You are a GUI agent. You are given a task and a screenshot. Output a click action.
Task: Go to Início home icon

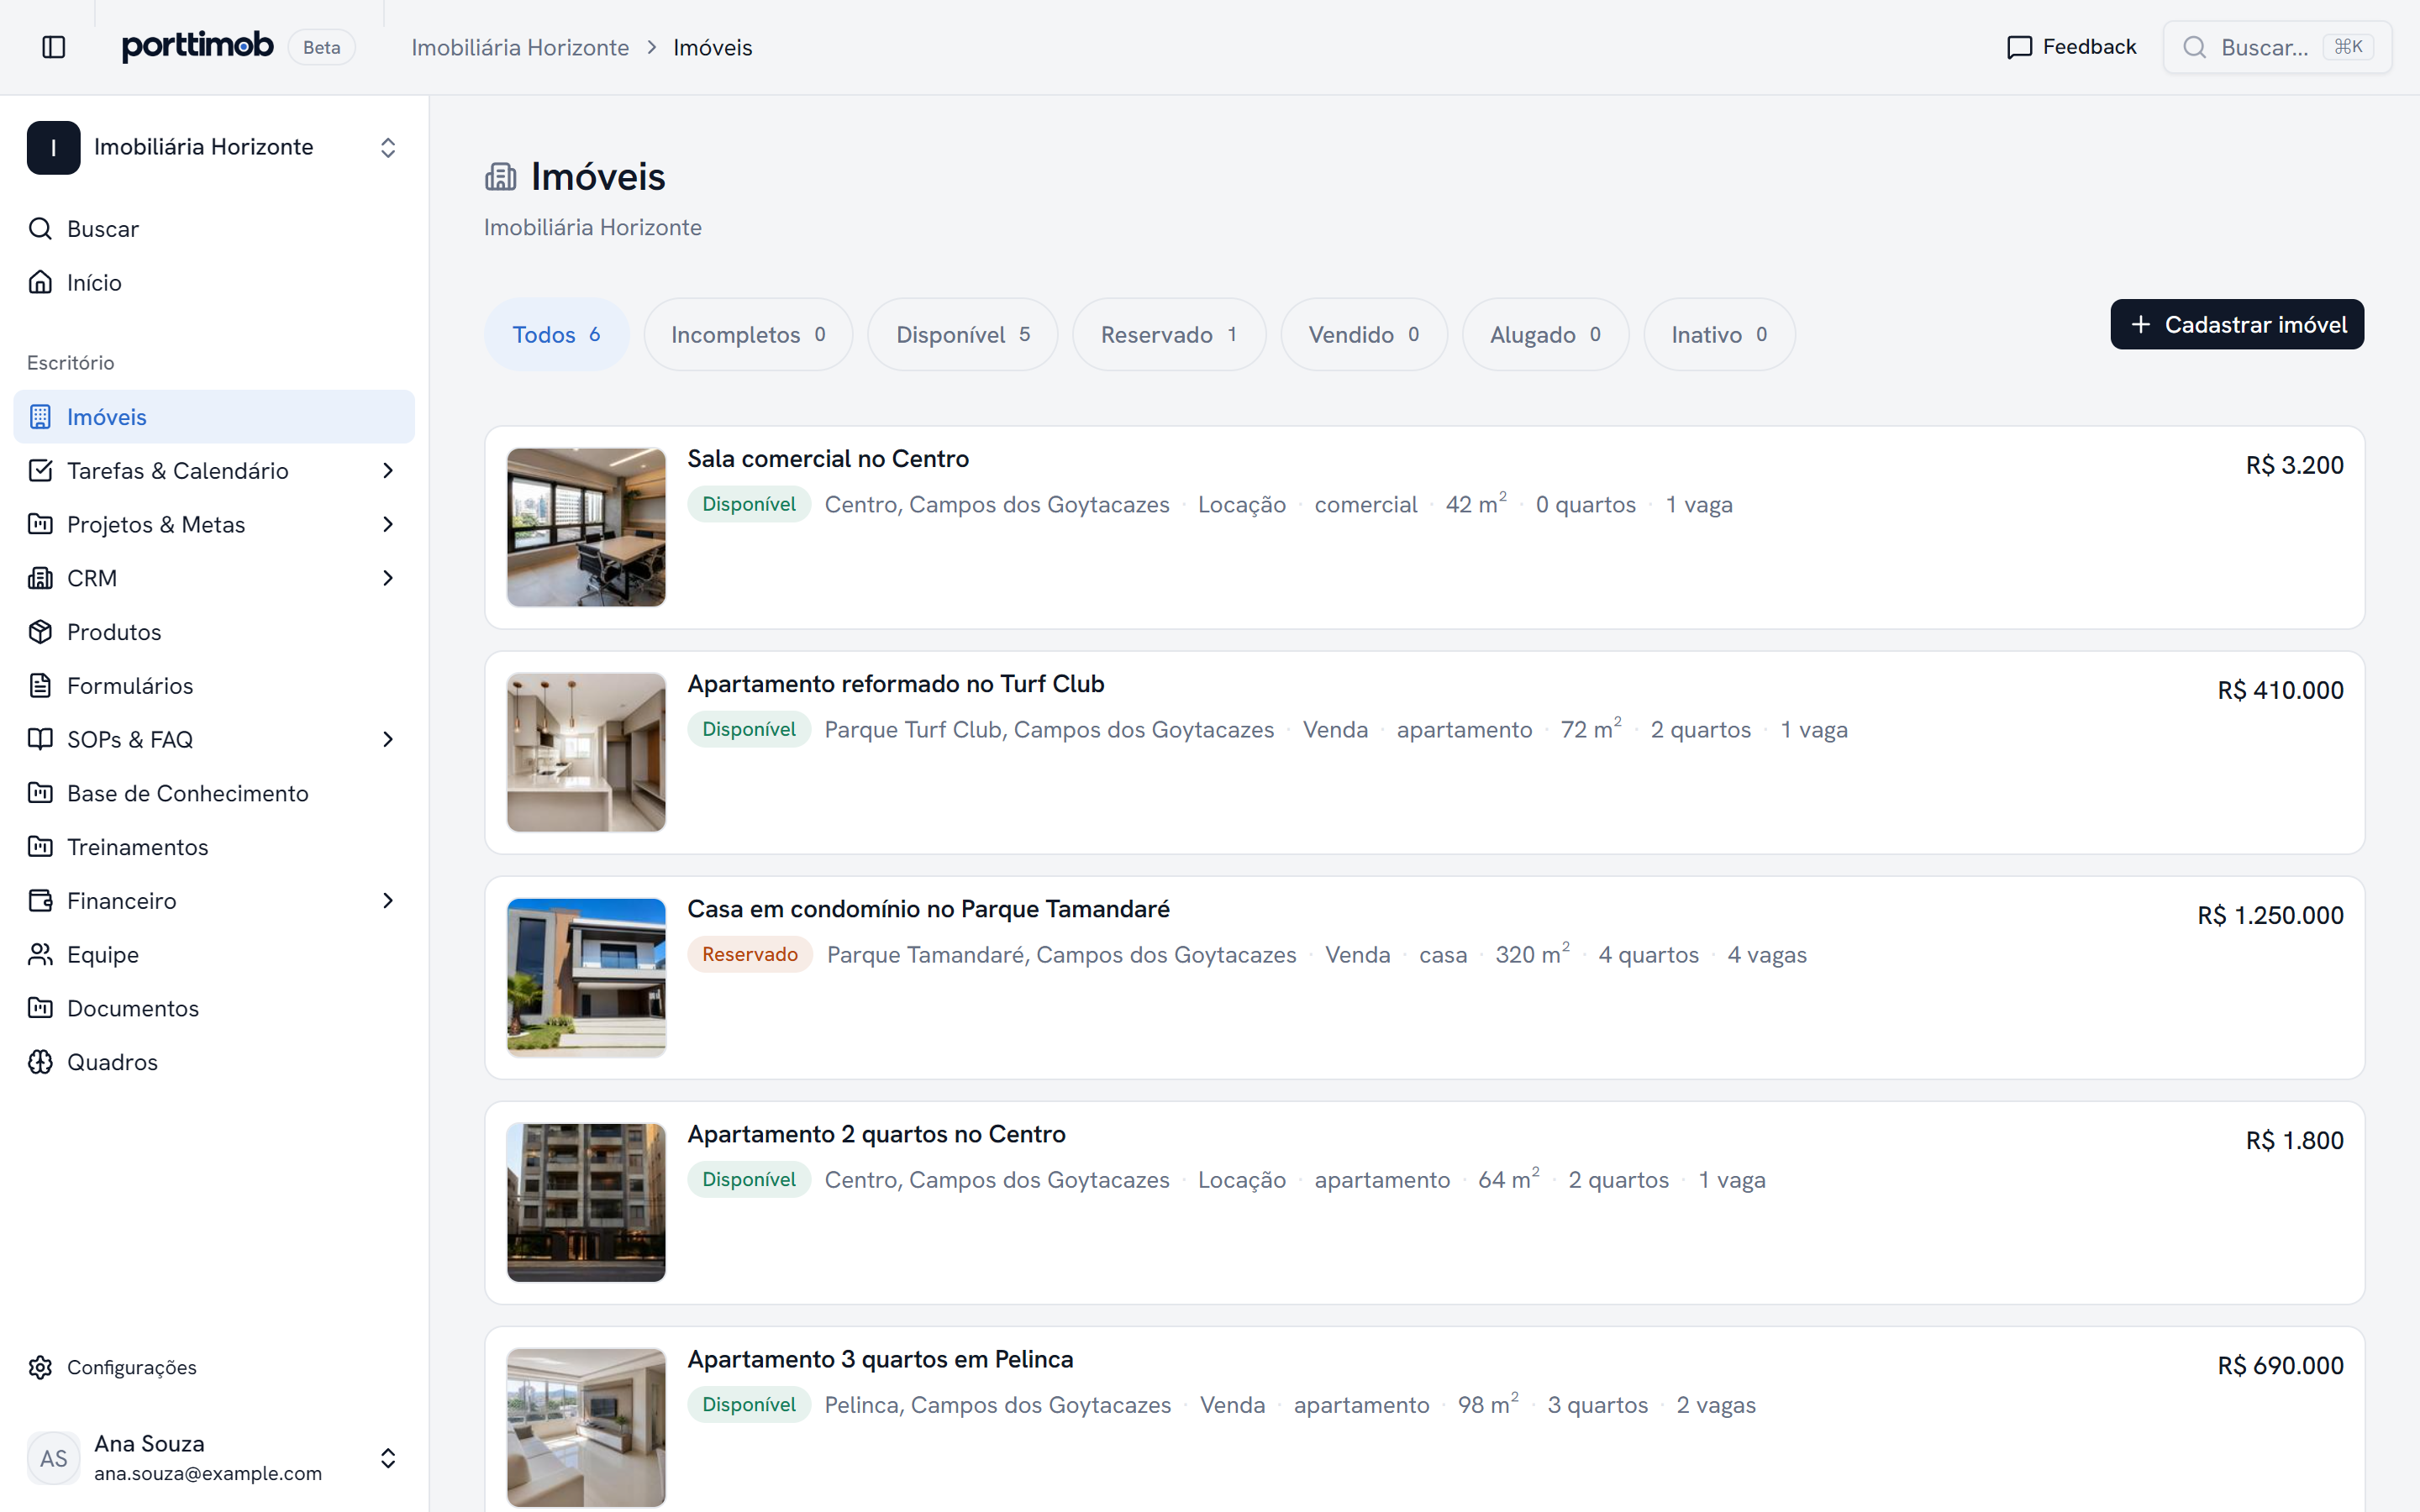pyautogui.click(x=40, y=283)
